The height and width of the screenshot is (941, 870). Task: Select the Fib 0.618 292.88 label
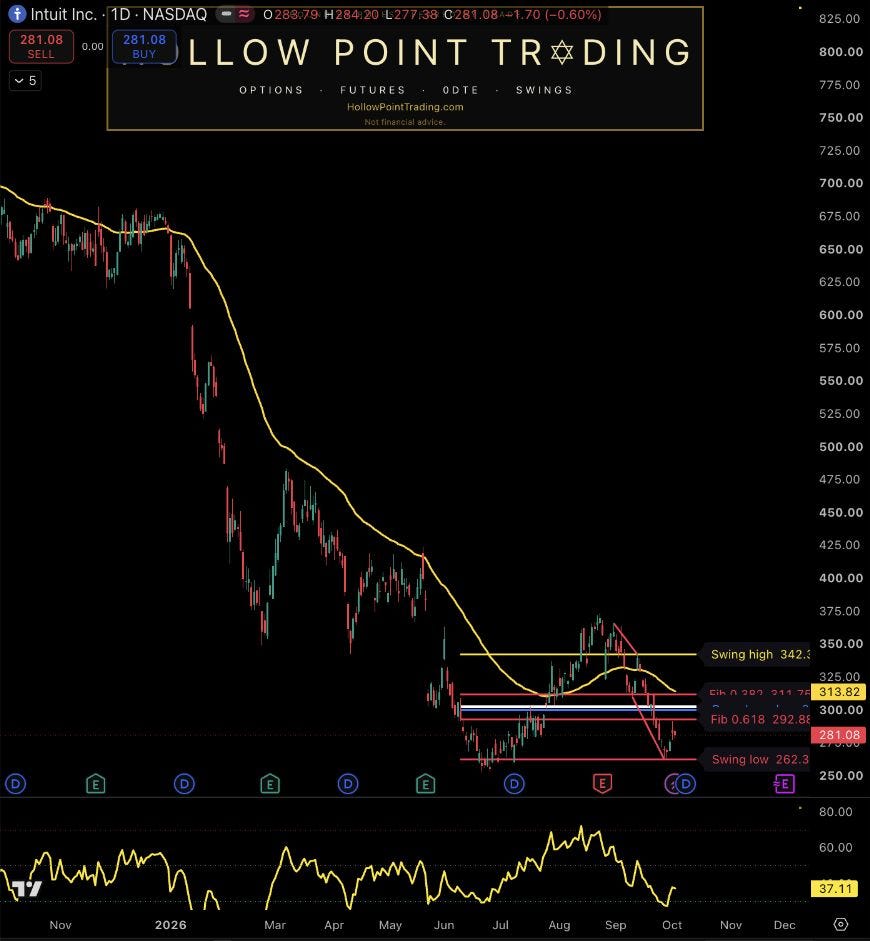(x=760, y=719)
